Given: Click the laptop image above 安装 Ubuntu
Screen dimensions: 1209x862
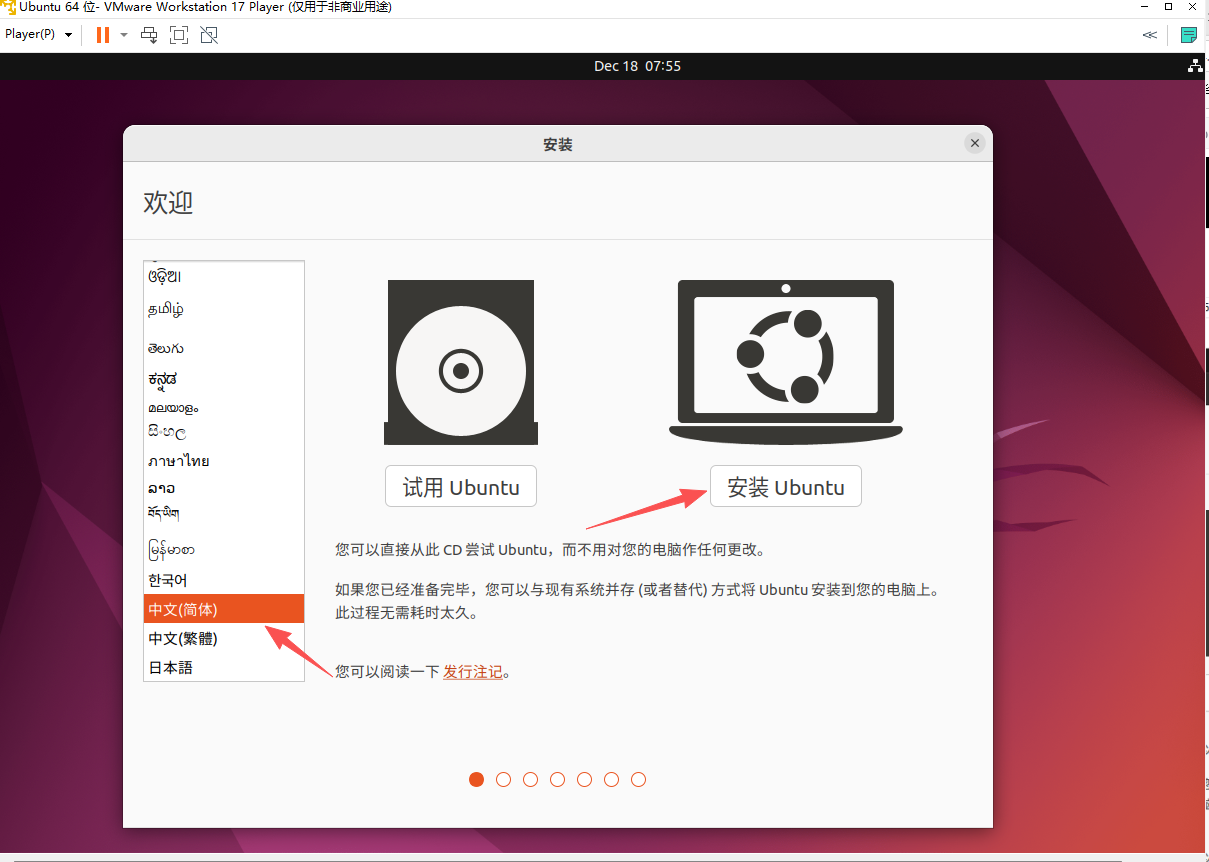Looking at the screenshot, I should click(x=785, y=362).
